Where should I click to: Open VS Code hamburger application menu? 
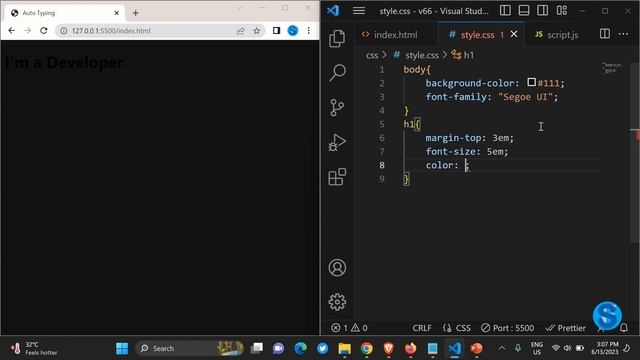[359, 11]
